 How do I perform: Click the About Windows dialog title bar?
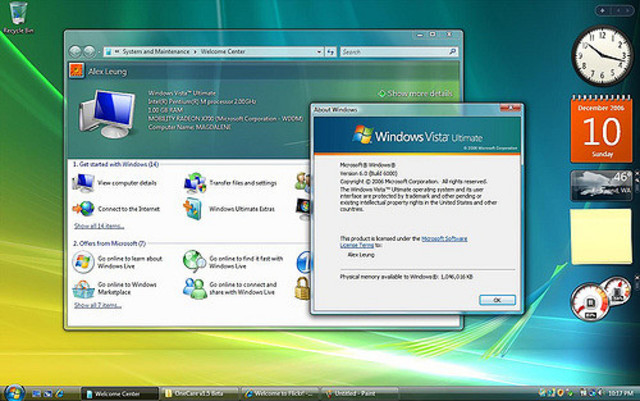pos(406,109)
